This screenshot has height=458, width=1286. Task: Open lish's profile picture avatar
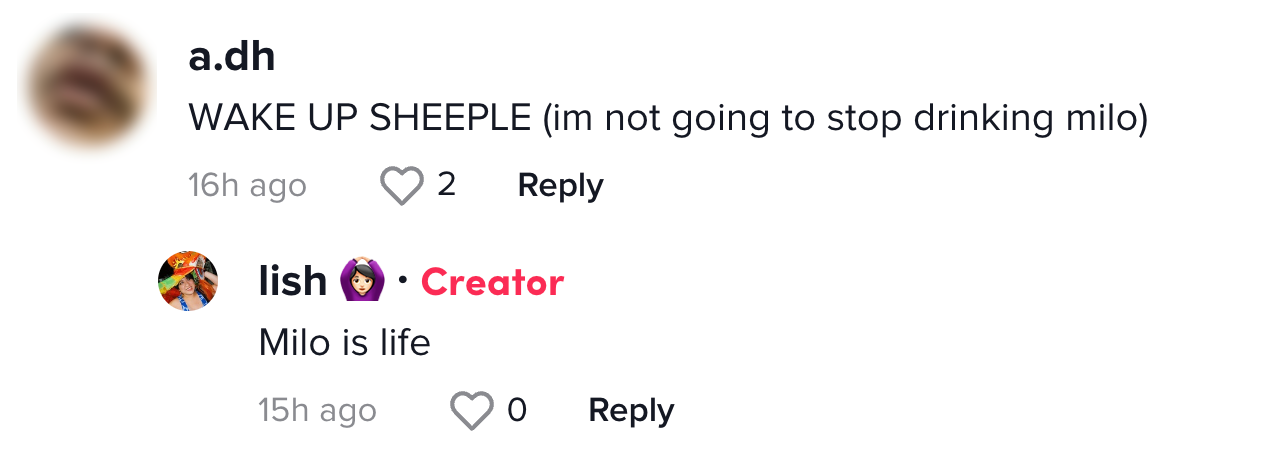click(x=188, y=281)
